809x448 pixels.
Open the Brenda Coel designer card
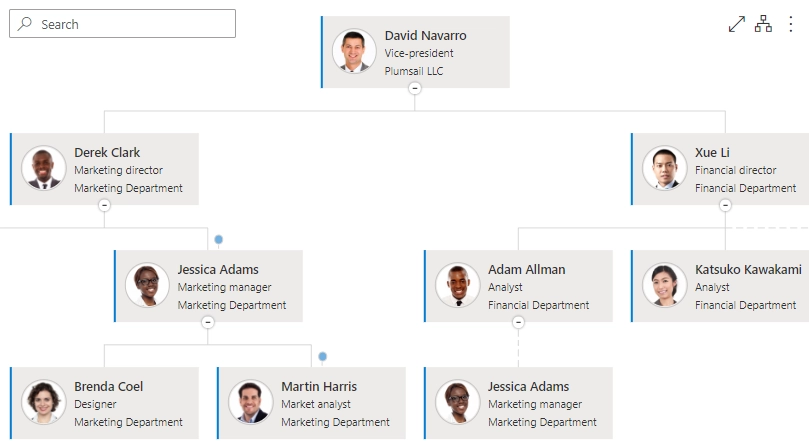[x=104, y=403]
